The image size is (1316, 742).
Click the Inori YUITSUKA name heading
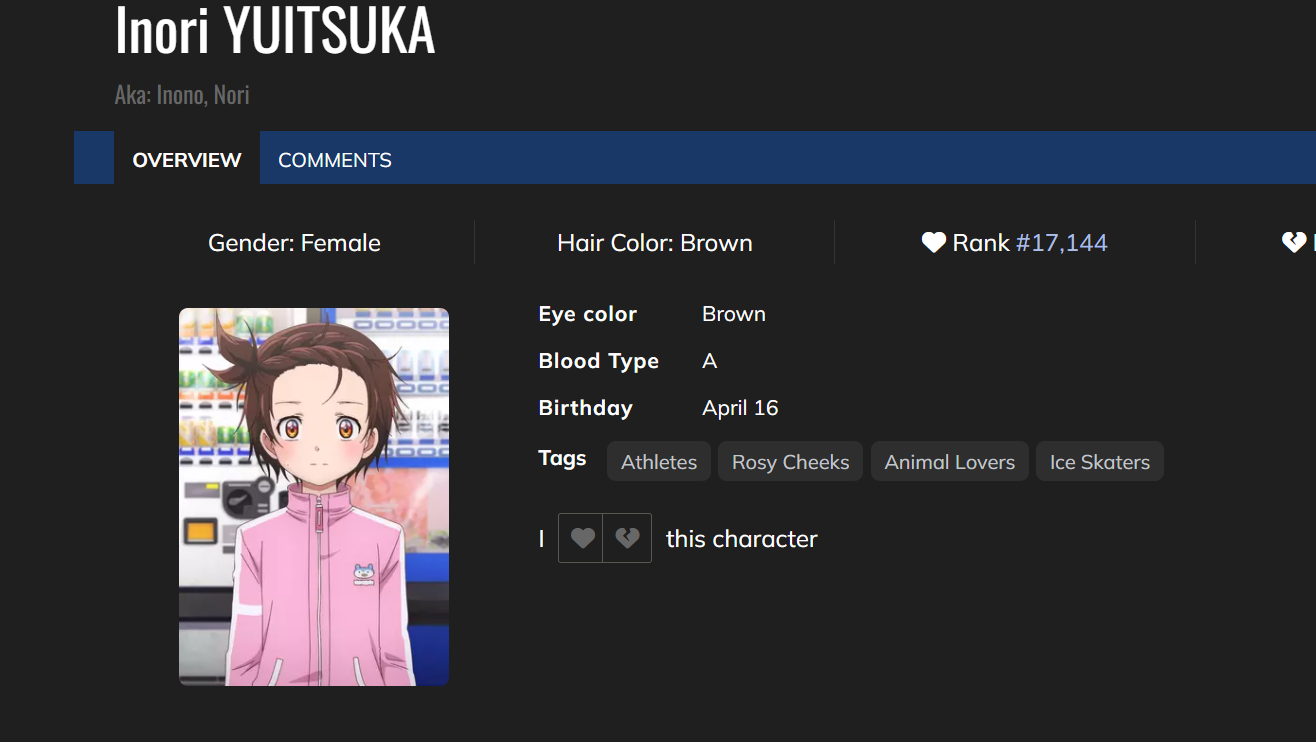coord(275,30)
